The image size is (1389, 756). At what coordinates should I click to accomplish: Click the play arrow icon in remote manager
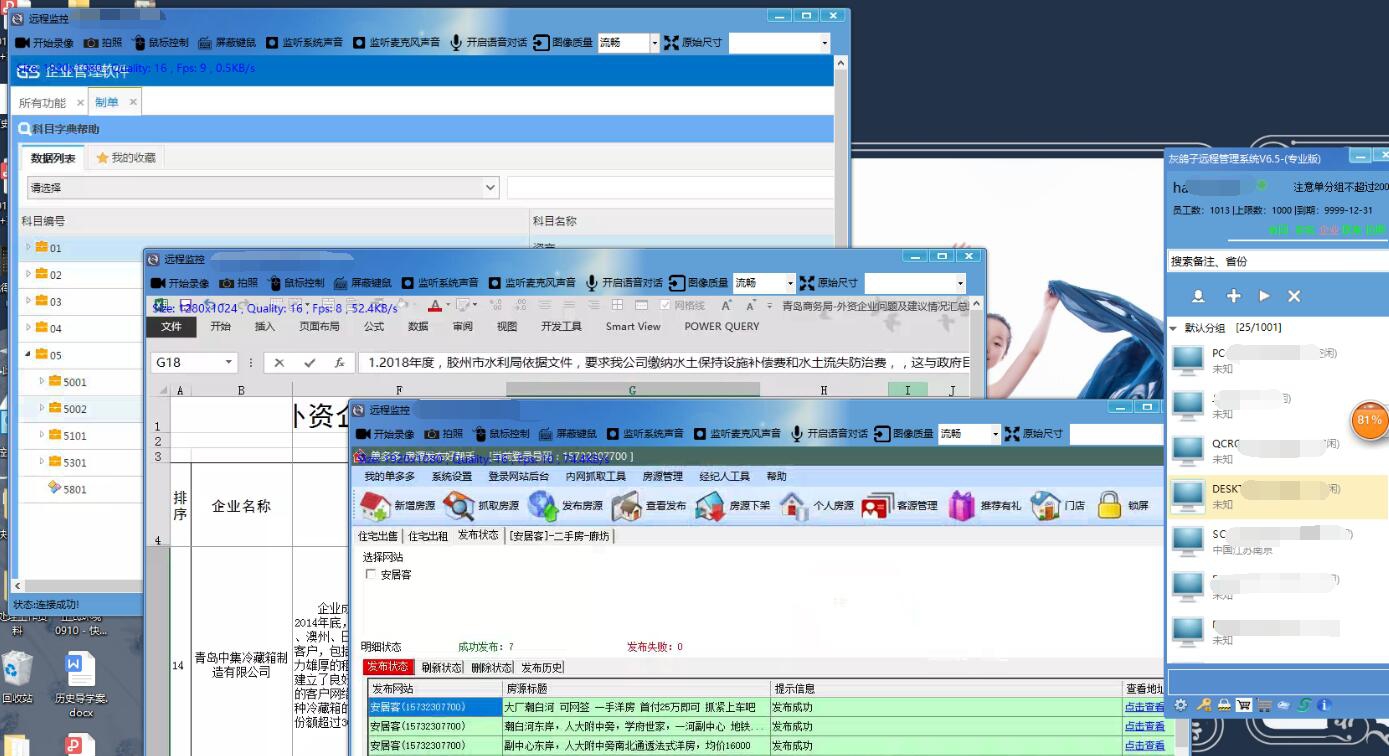1264,296
